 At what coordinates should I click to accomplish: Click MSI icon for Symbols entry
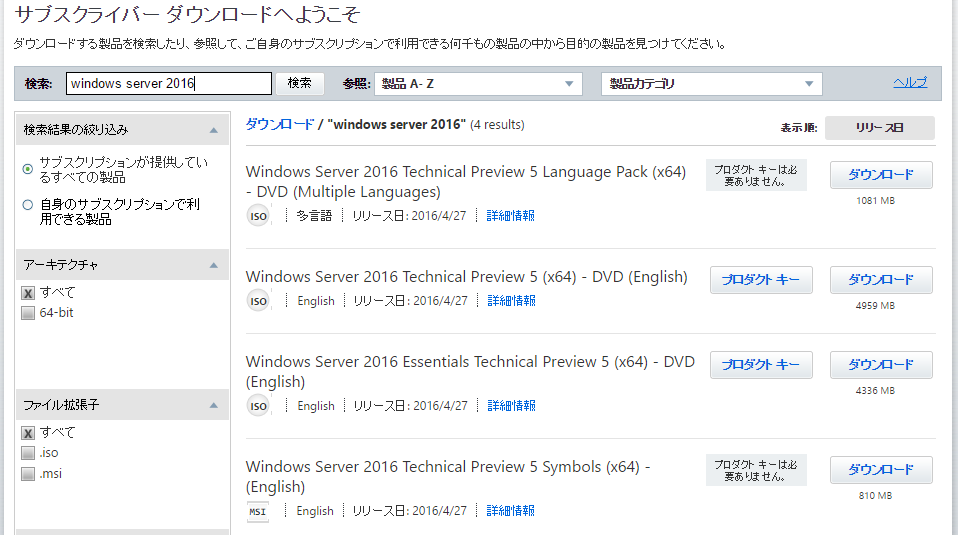pyautogui.click(x=258, y=511)
